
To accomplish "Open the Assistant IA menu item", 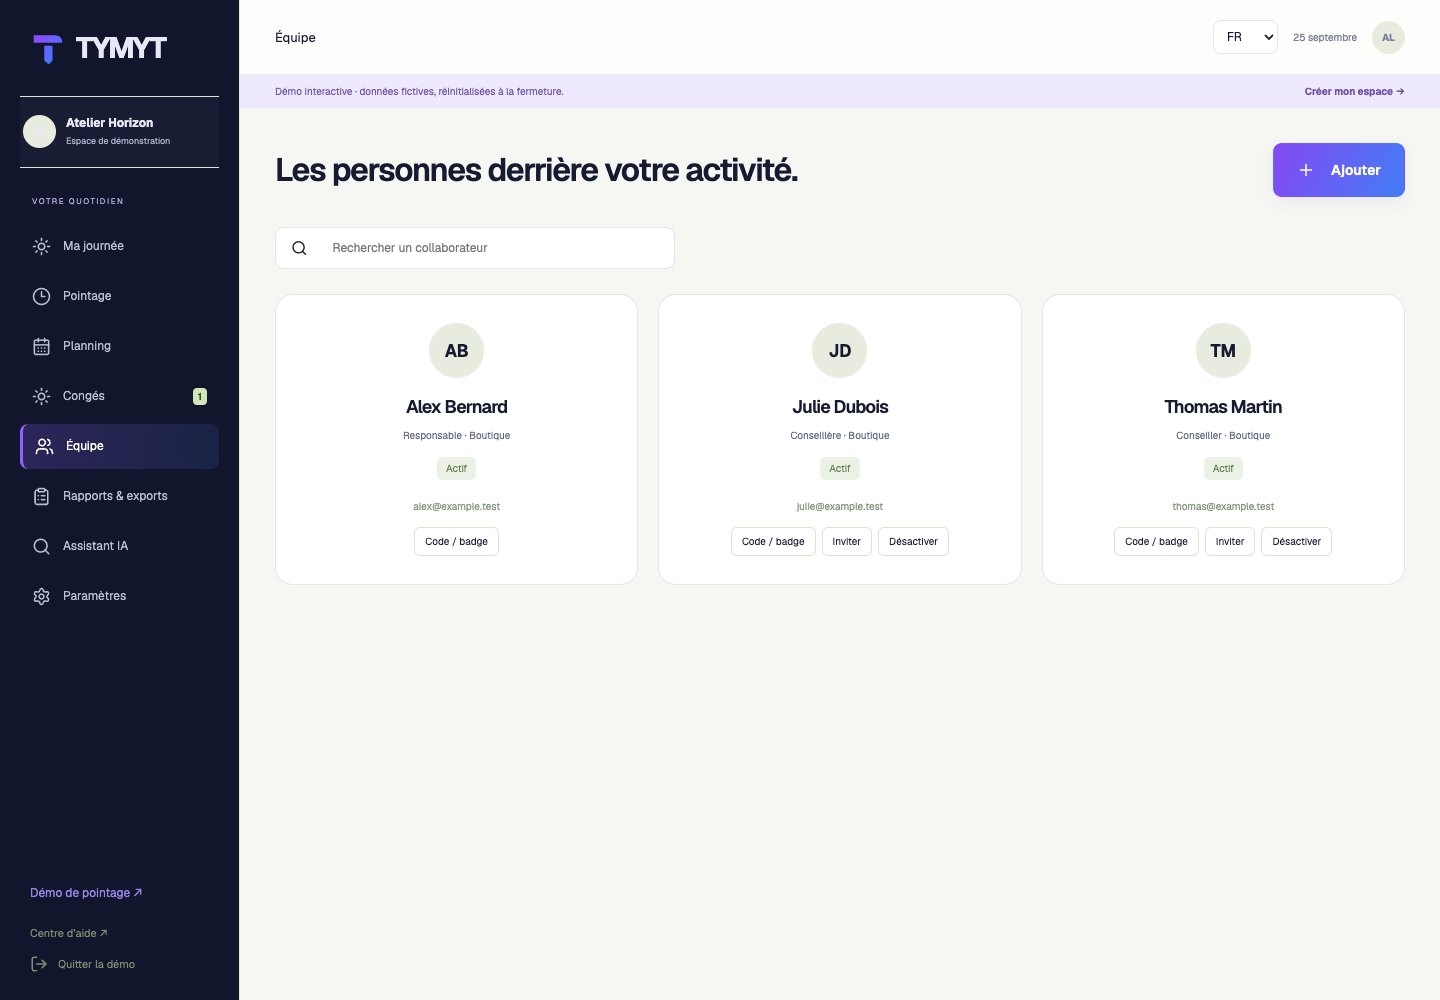I will click(x=119, y=546).
